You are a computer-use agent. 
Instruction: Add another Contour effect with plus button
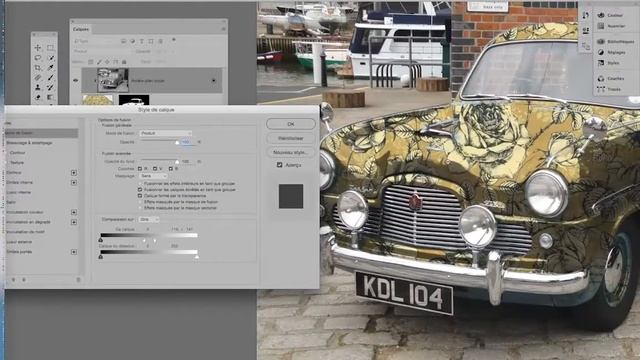[x=74, y=173]
